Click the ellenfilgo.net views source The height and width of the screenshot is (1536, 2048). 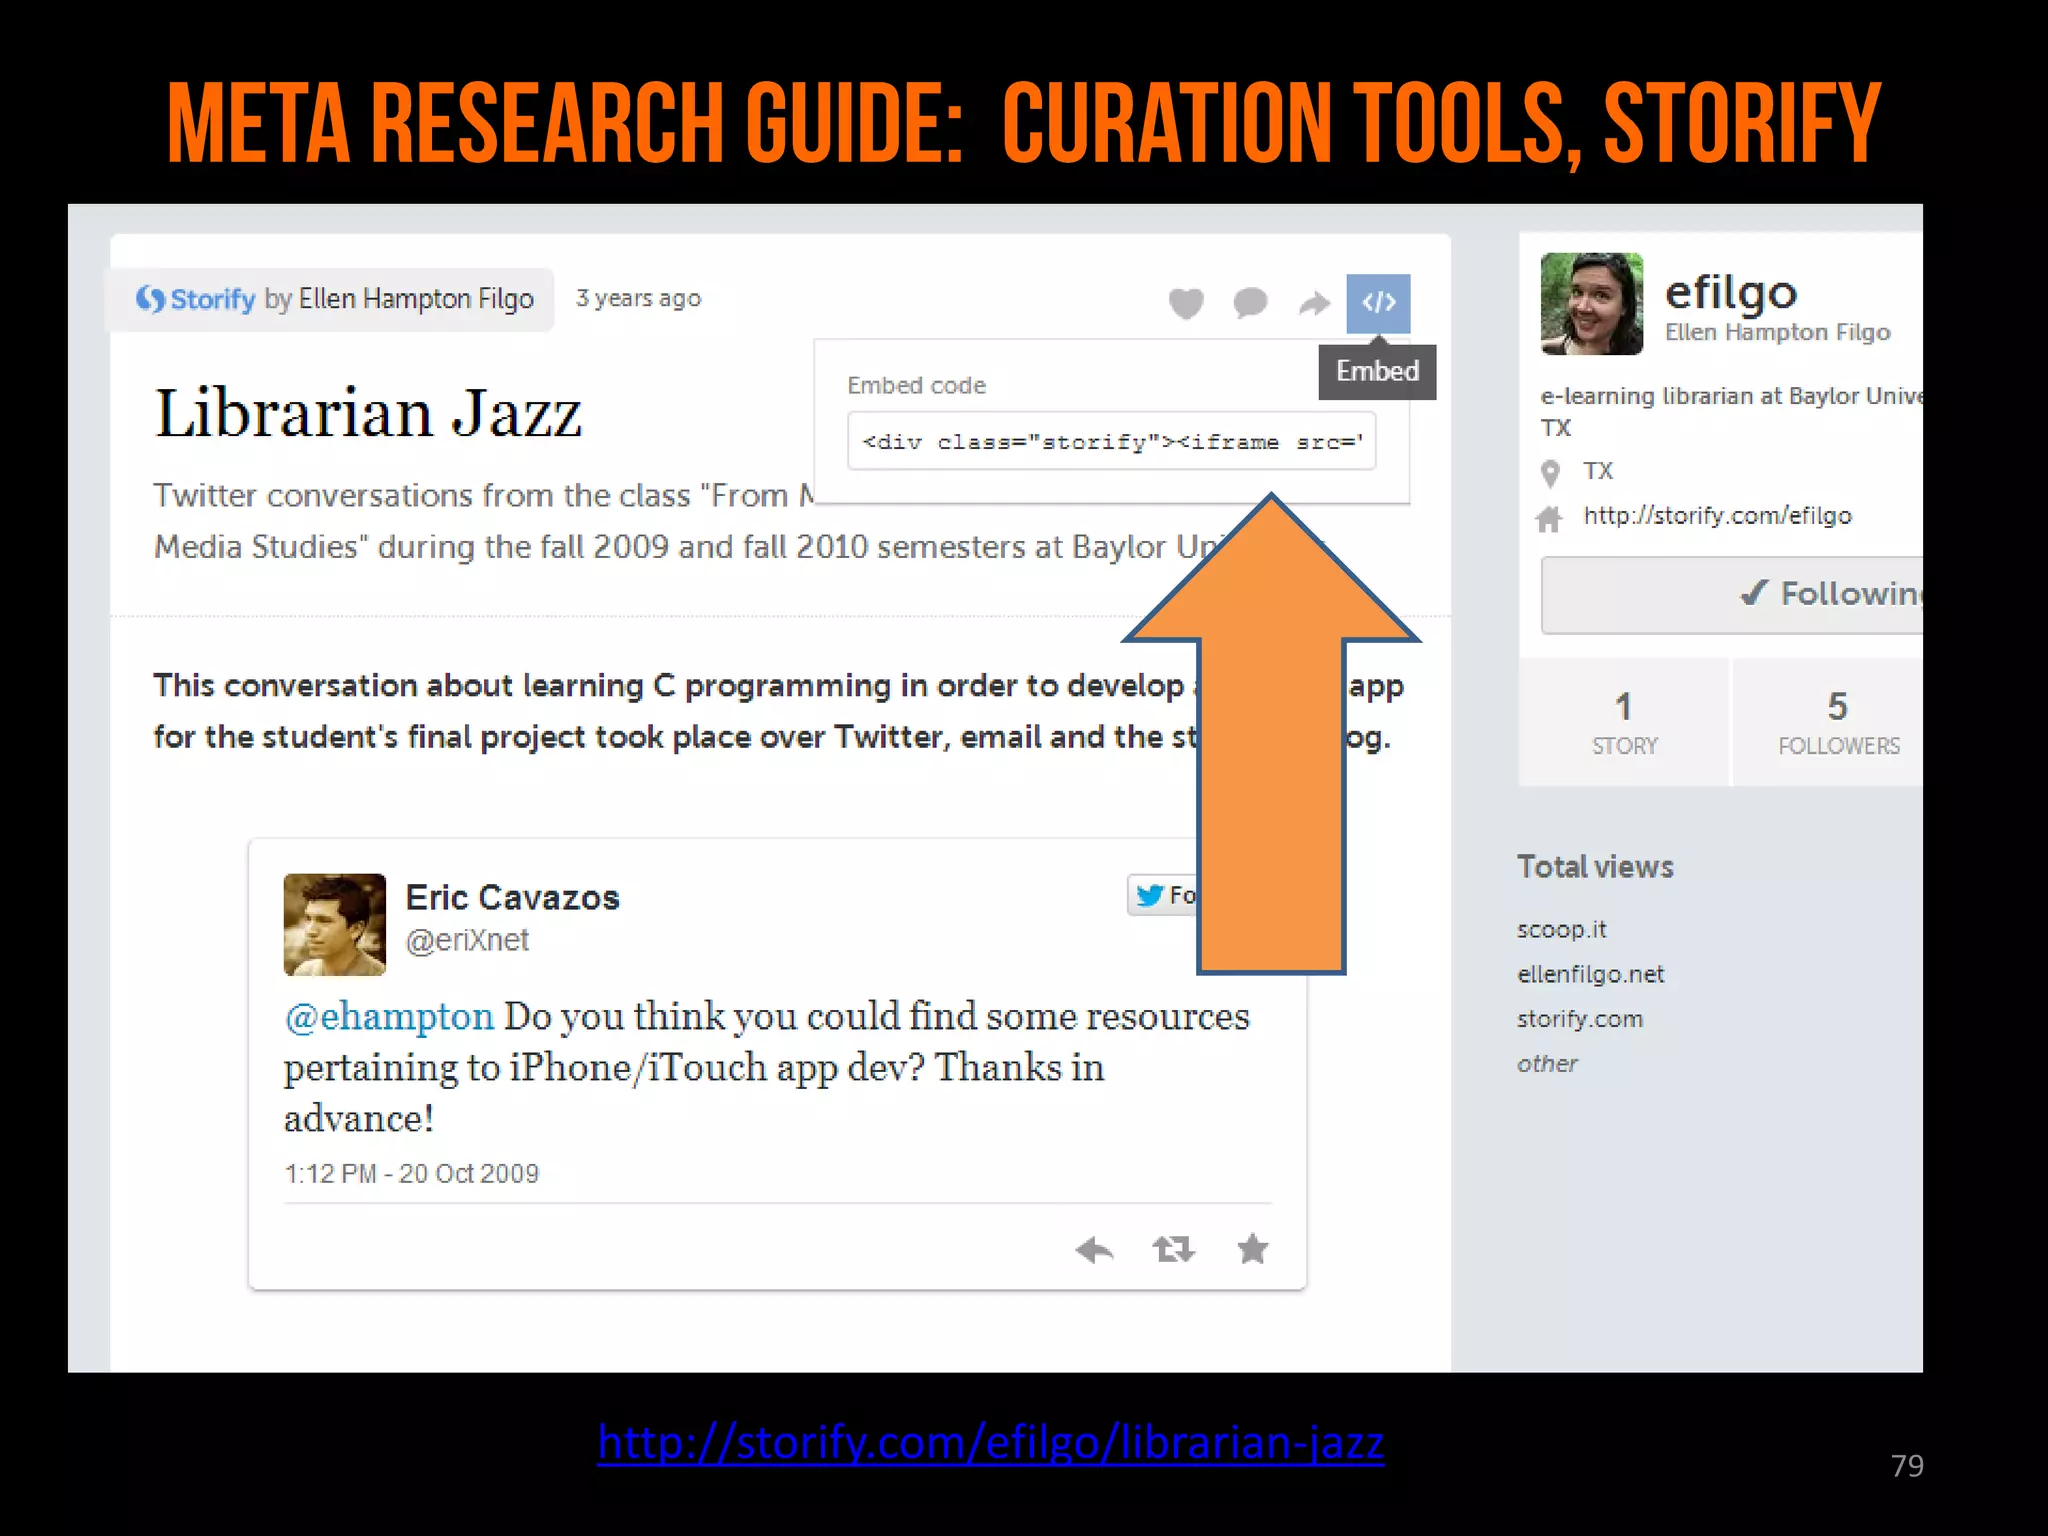click(1590, 974)
